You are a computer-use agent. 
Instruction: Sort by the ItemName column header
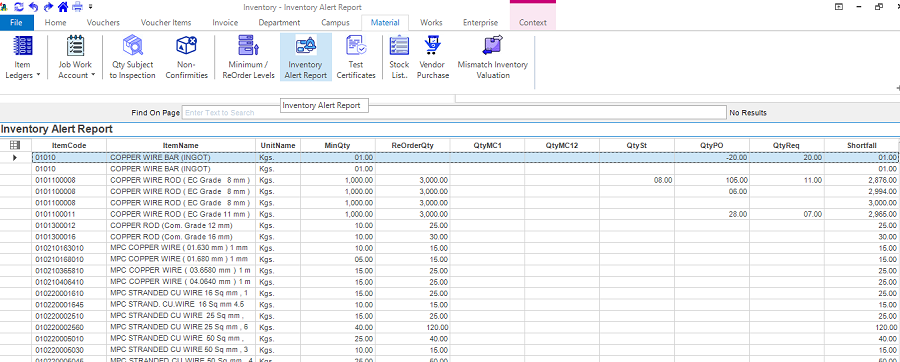(181, 146)
